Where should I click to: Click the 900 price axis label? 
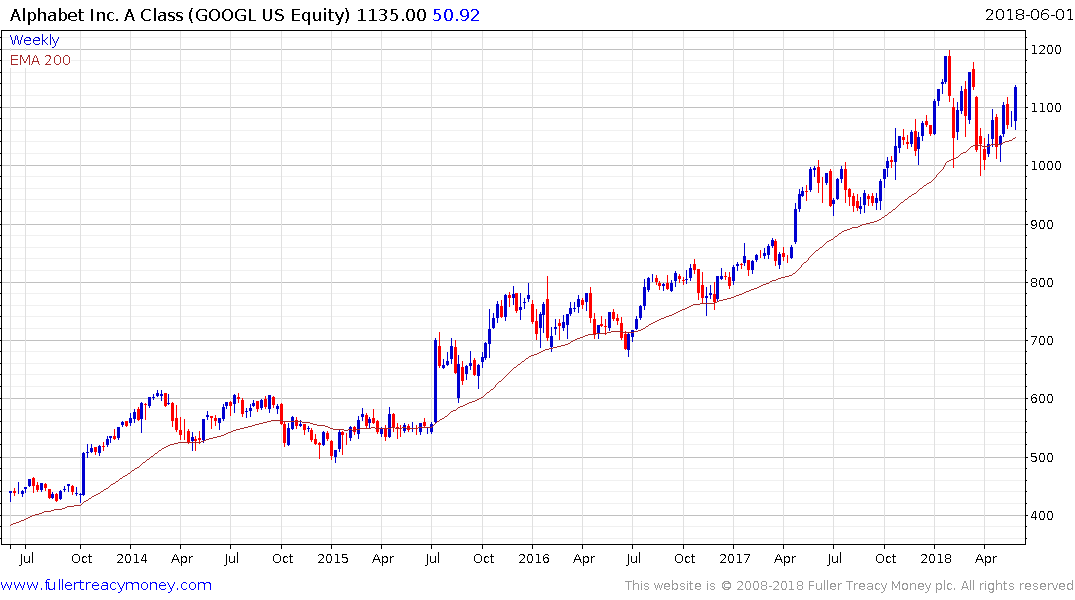click(x=1042, y=224)
